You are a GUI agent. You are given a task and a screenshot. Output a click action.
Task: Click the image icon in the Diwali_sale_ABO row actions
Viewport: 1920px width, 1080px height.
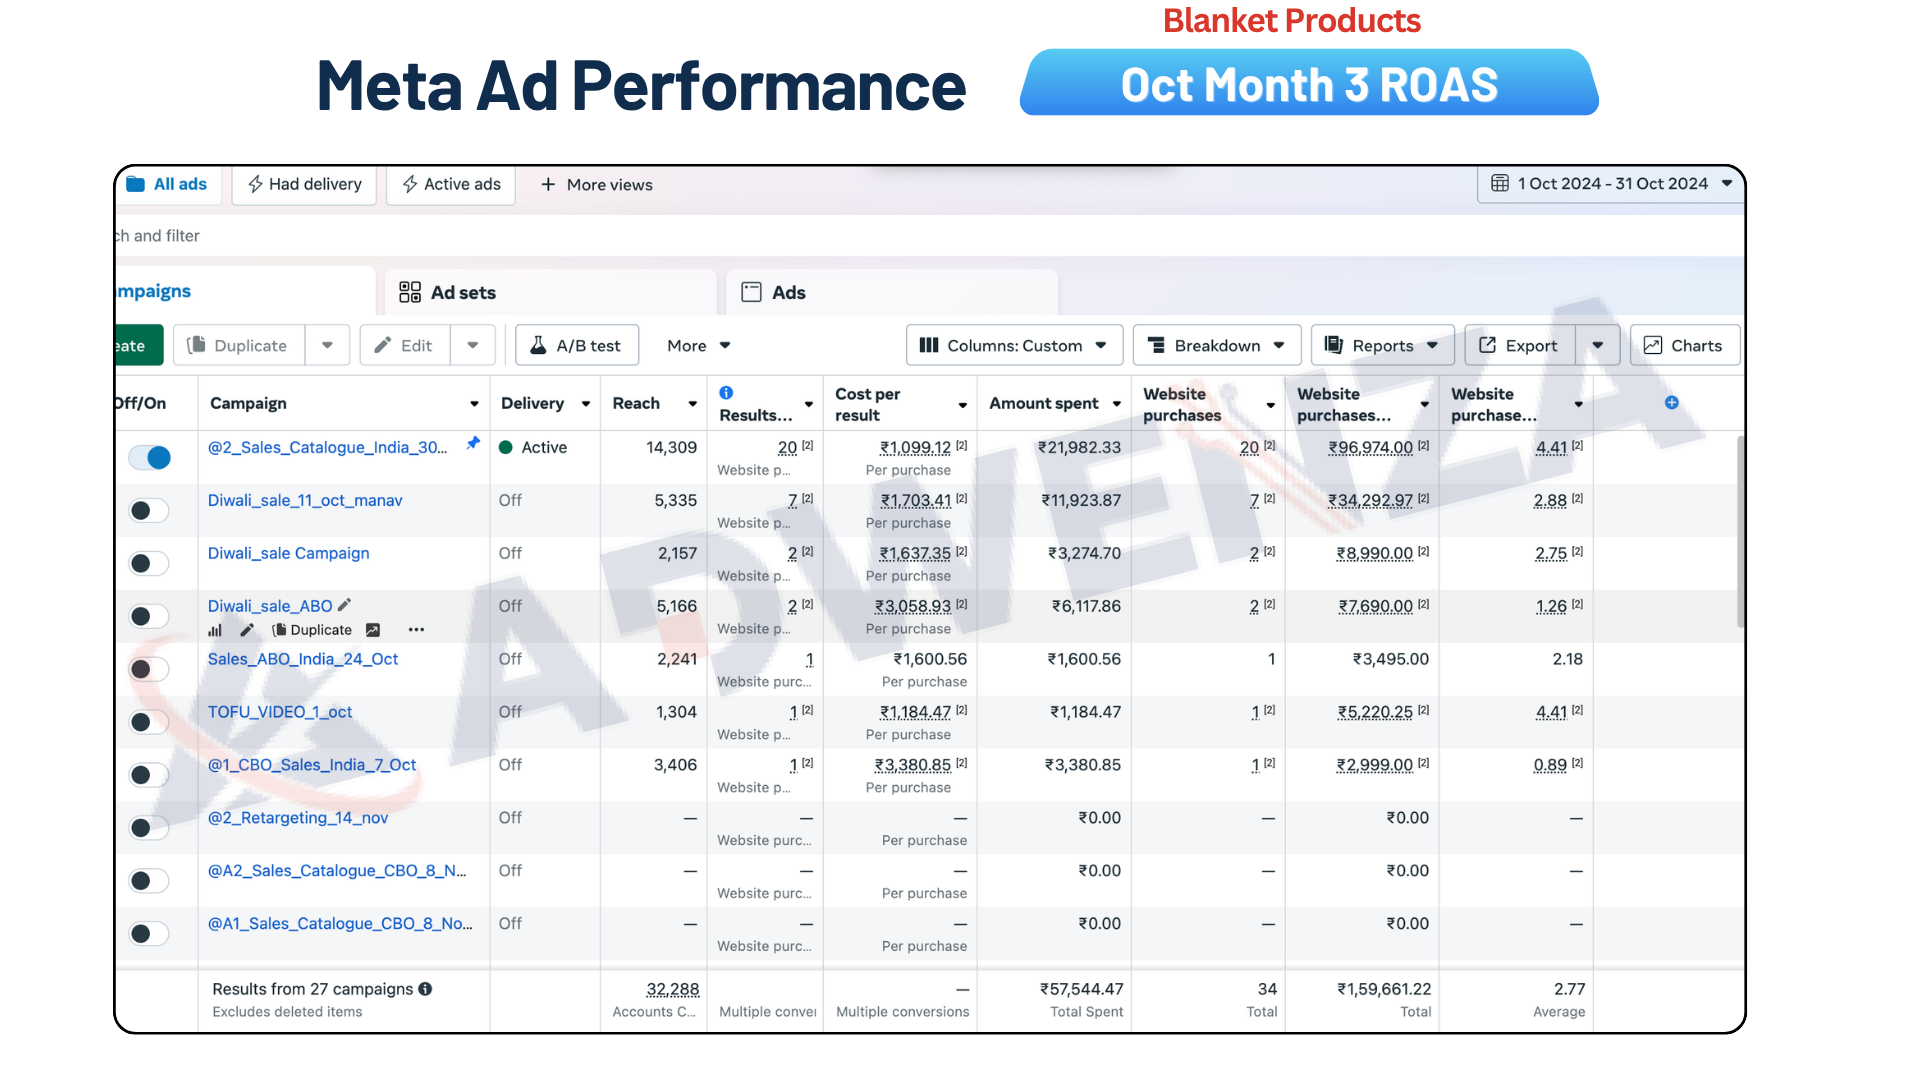click(373, 630)
